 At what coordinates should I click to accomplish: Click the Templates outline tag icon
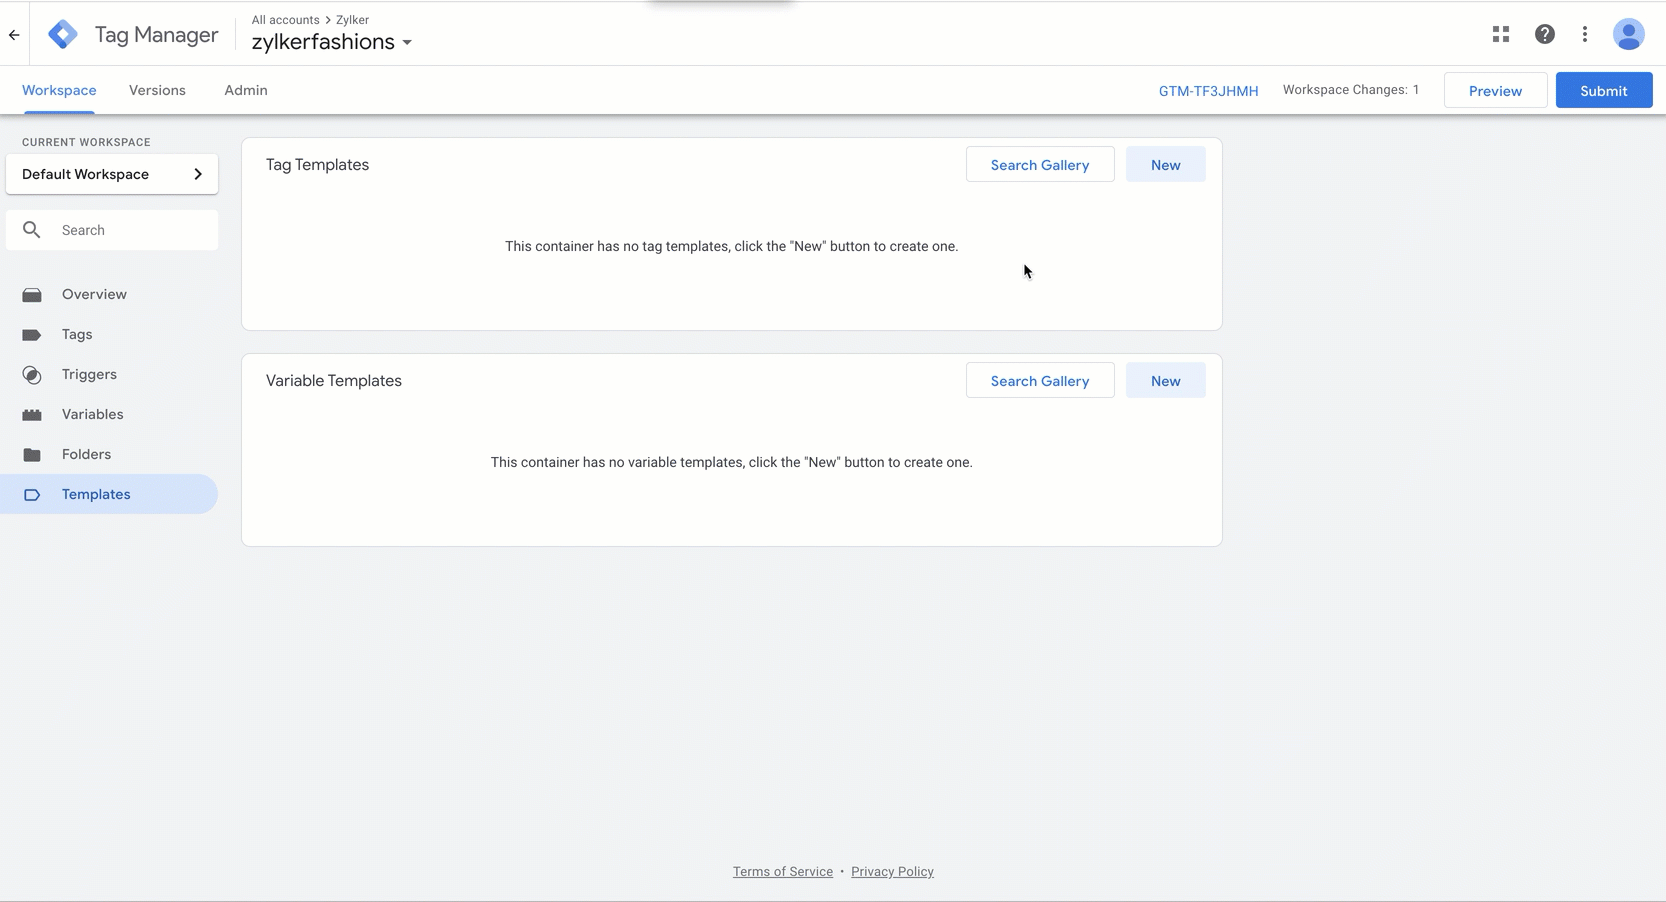point(32,495)
